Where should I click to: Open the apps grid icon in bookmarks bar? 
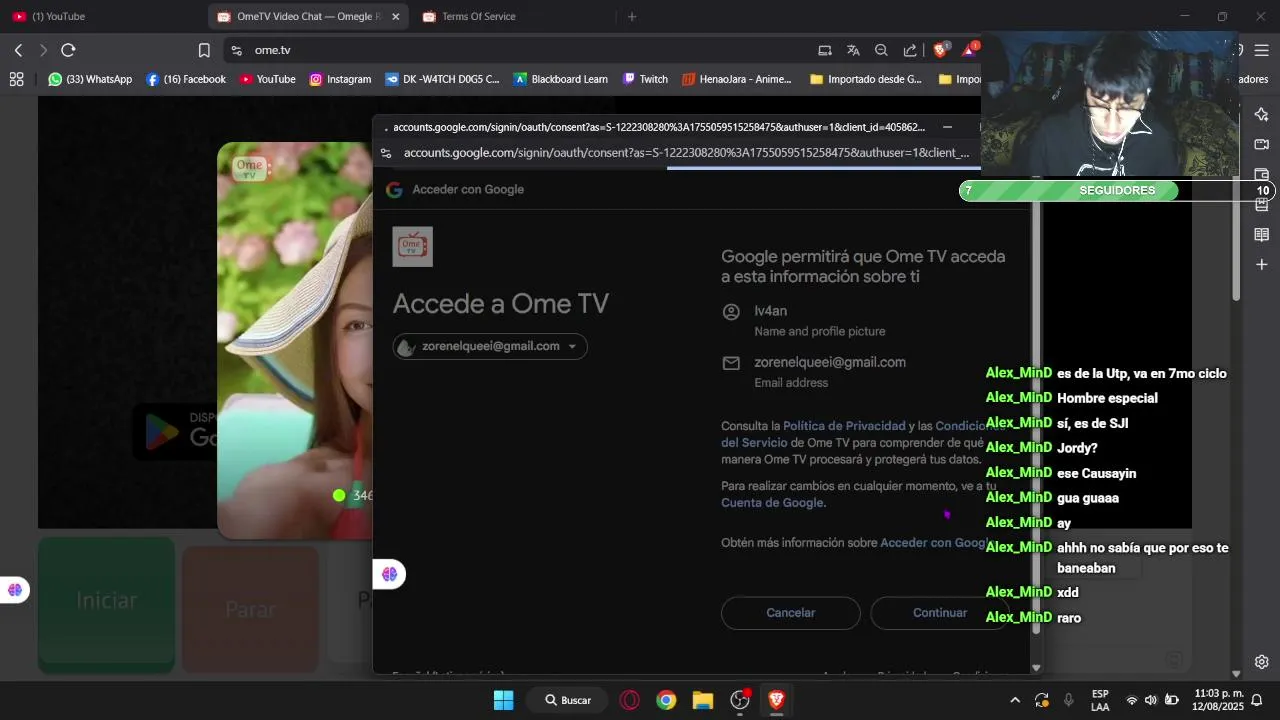(x=16, y=79)
